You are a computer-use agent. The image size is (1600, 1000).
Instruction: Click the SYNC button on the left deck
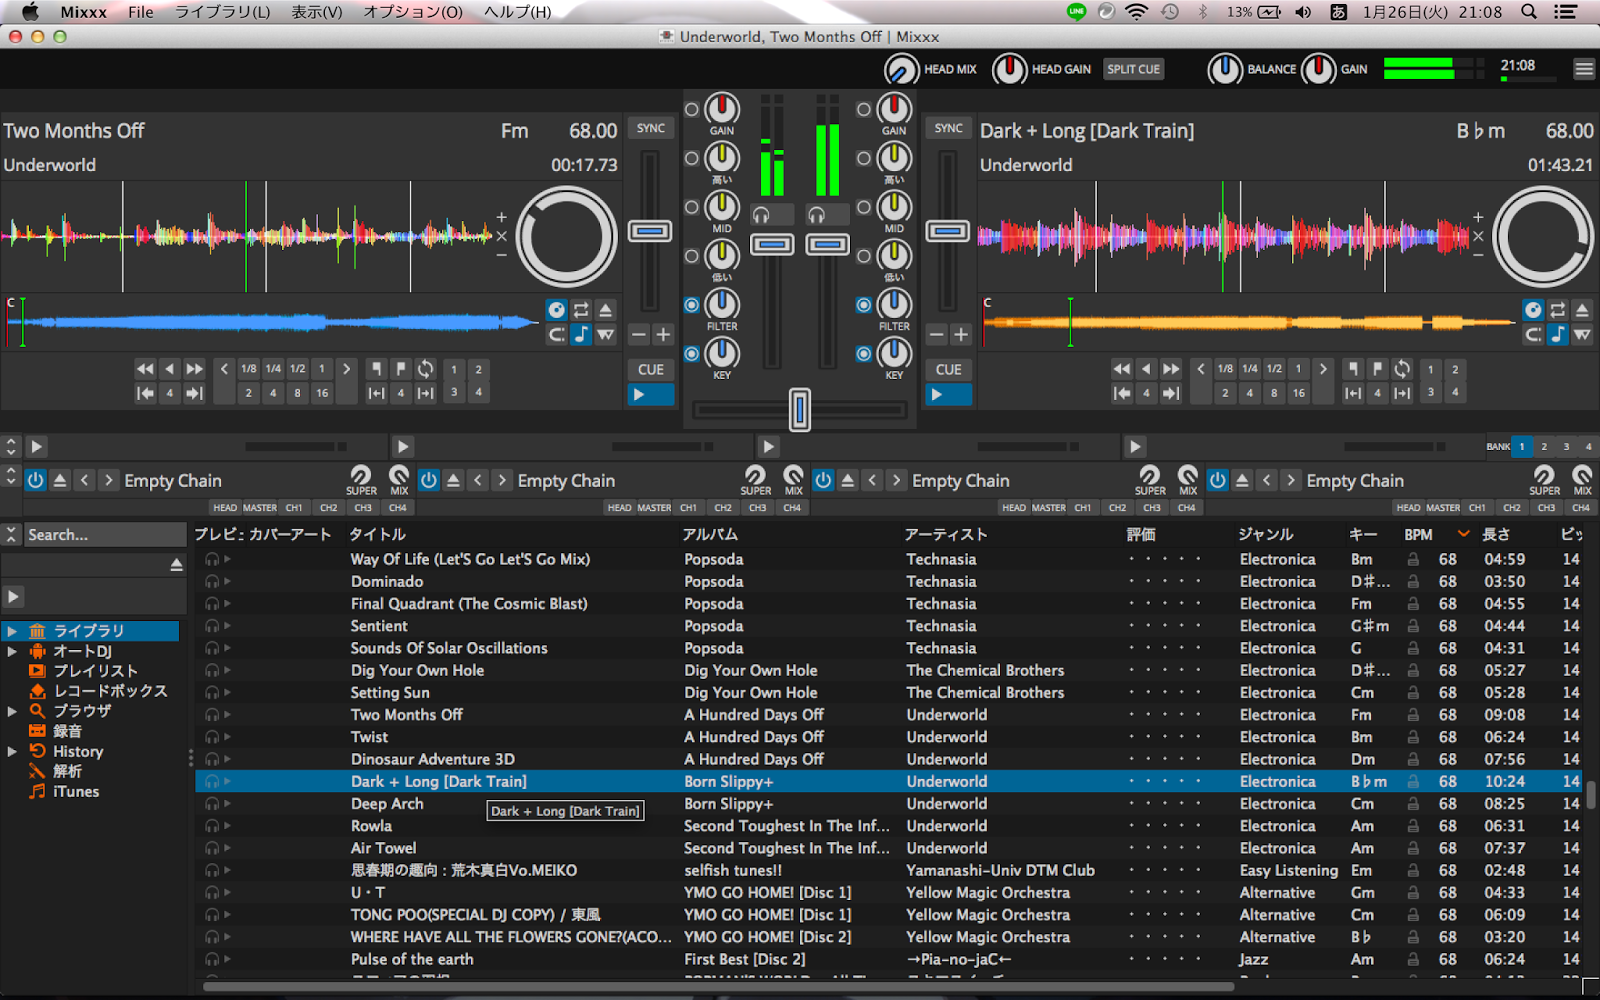coord(651,128)
